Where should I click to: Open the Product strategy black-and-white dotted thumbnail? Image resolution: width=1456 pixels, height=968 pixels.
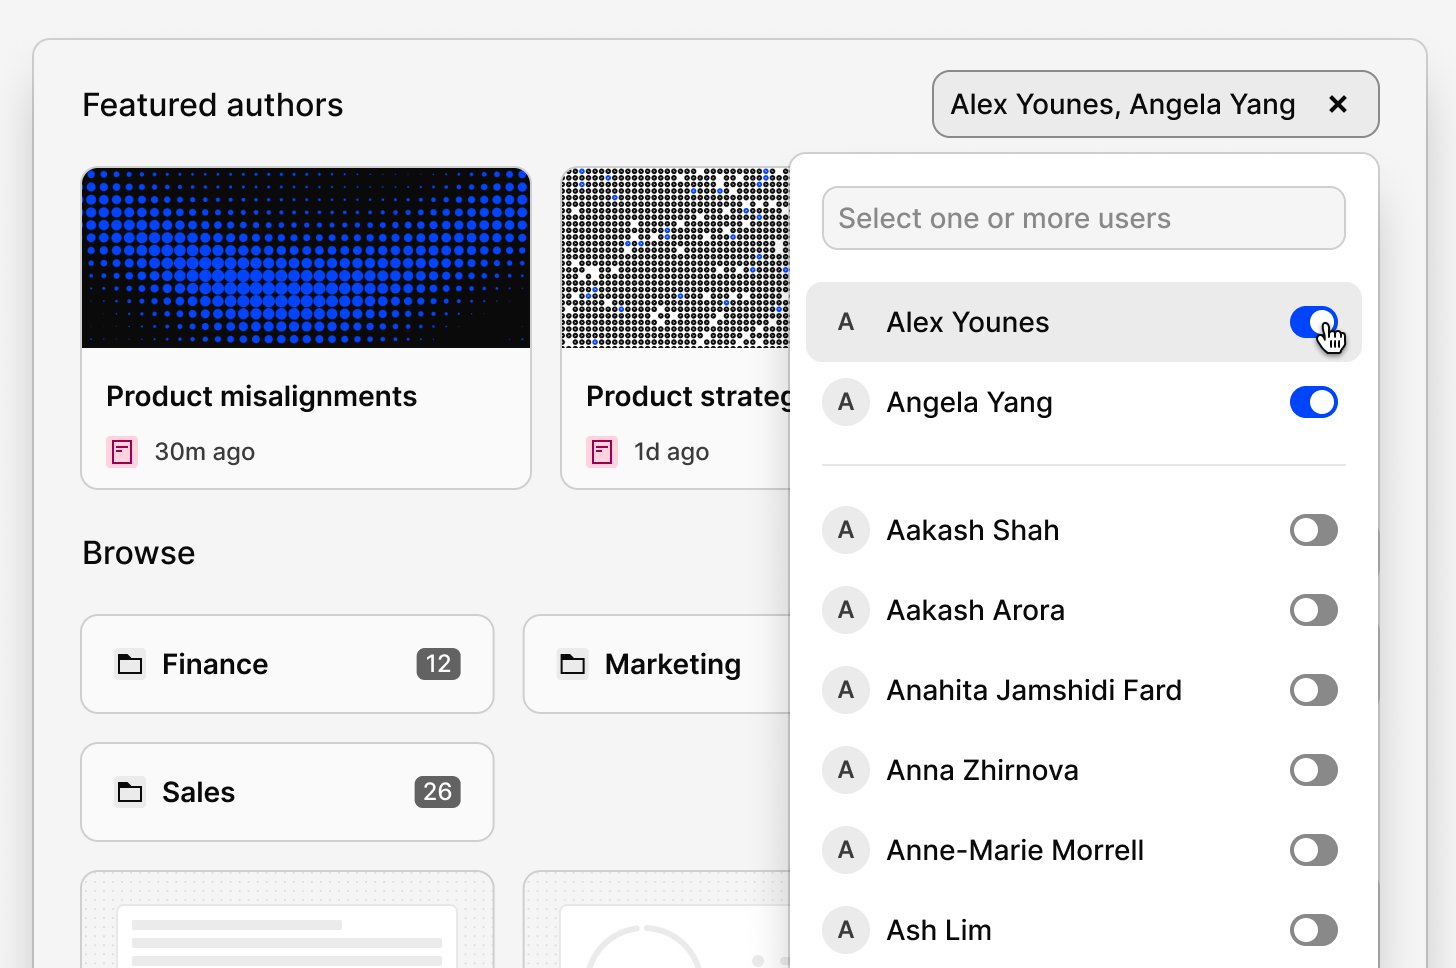[675, 258]
